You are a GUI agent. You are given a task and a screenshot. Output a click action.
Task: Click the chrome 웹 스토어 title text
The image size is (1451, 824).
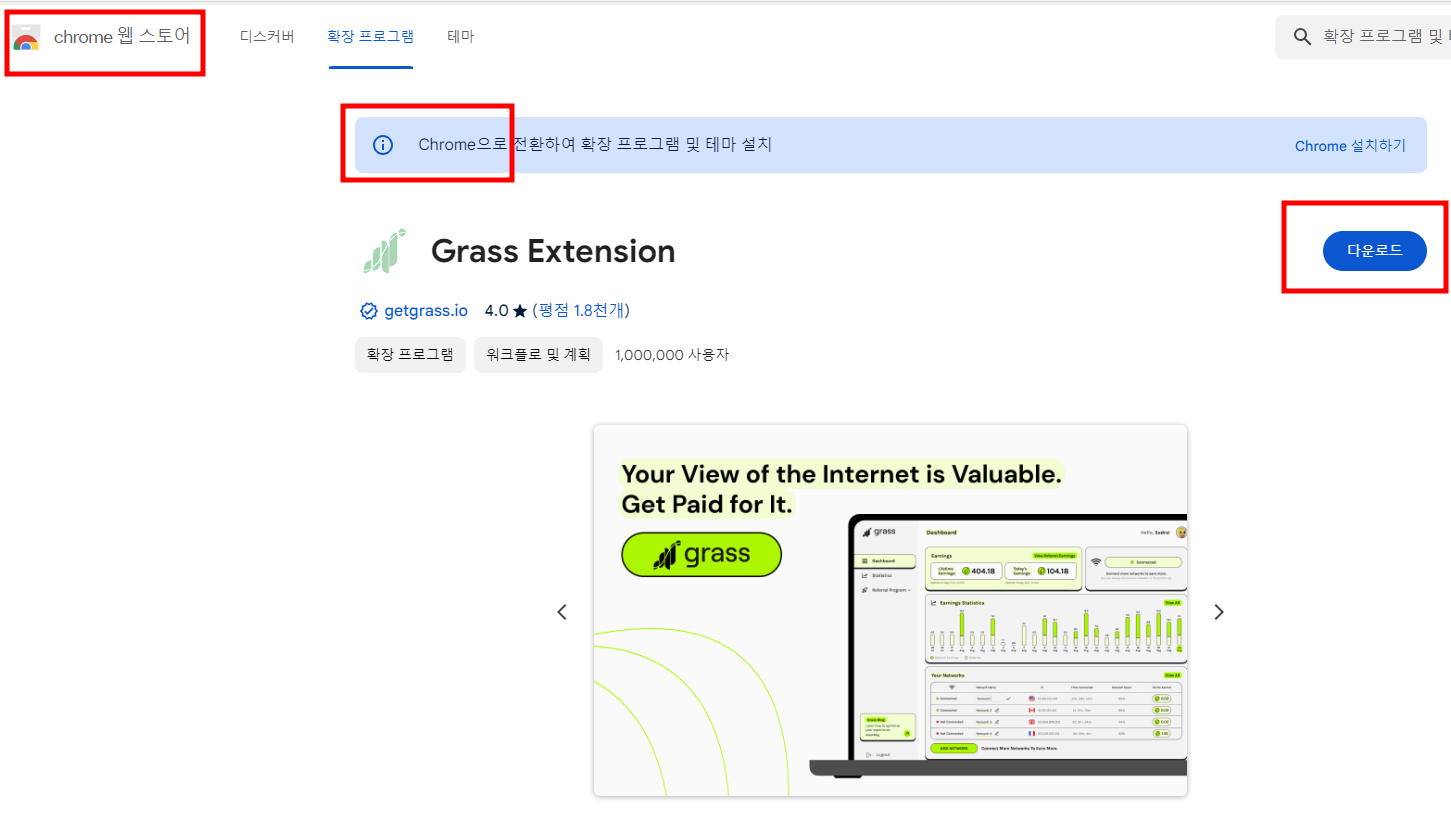122,37
